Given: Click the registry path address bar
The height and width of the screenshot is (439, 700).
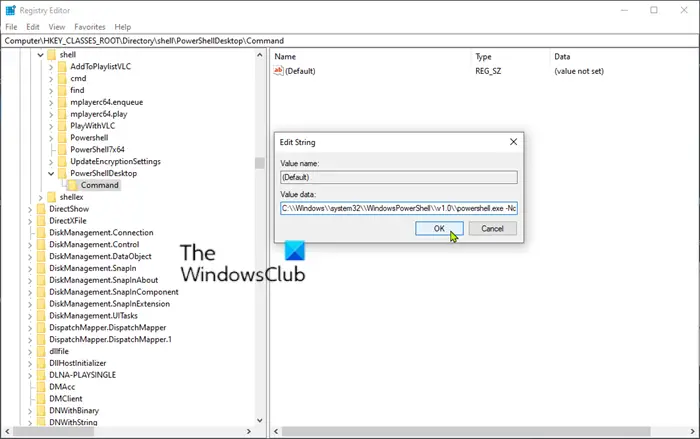Looking at the screenshot, I should 350,41.
